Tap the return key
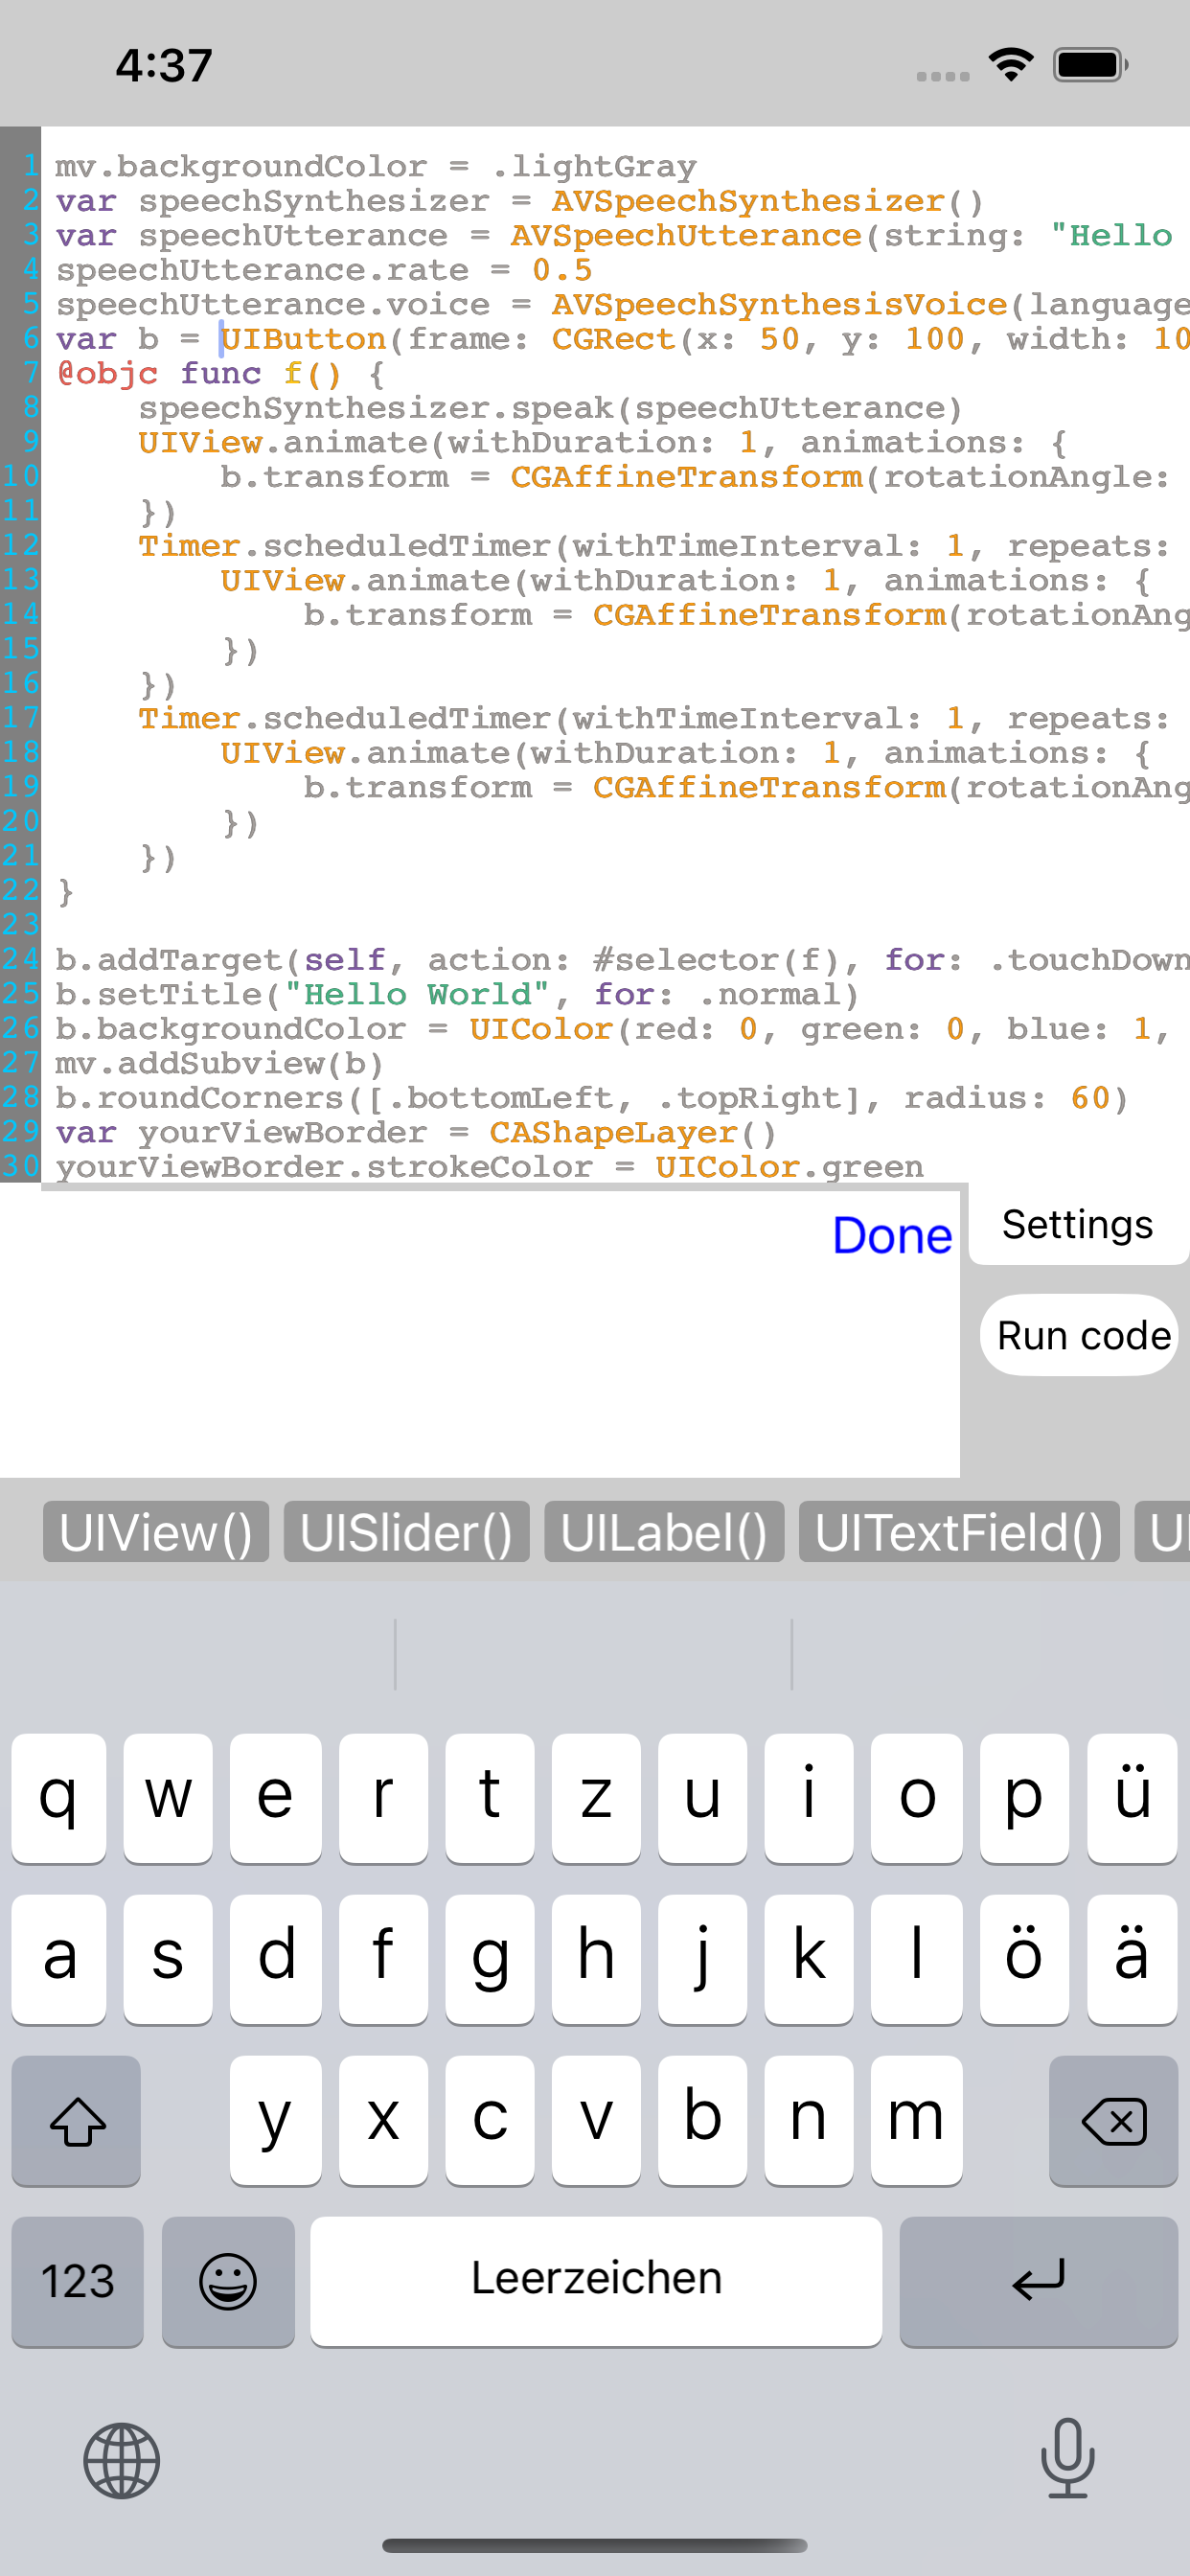Image resolution: width=1190 pixels, height=2576 pixels. (1038, 2282)
